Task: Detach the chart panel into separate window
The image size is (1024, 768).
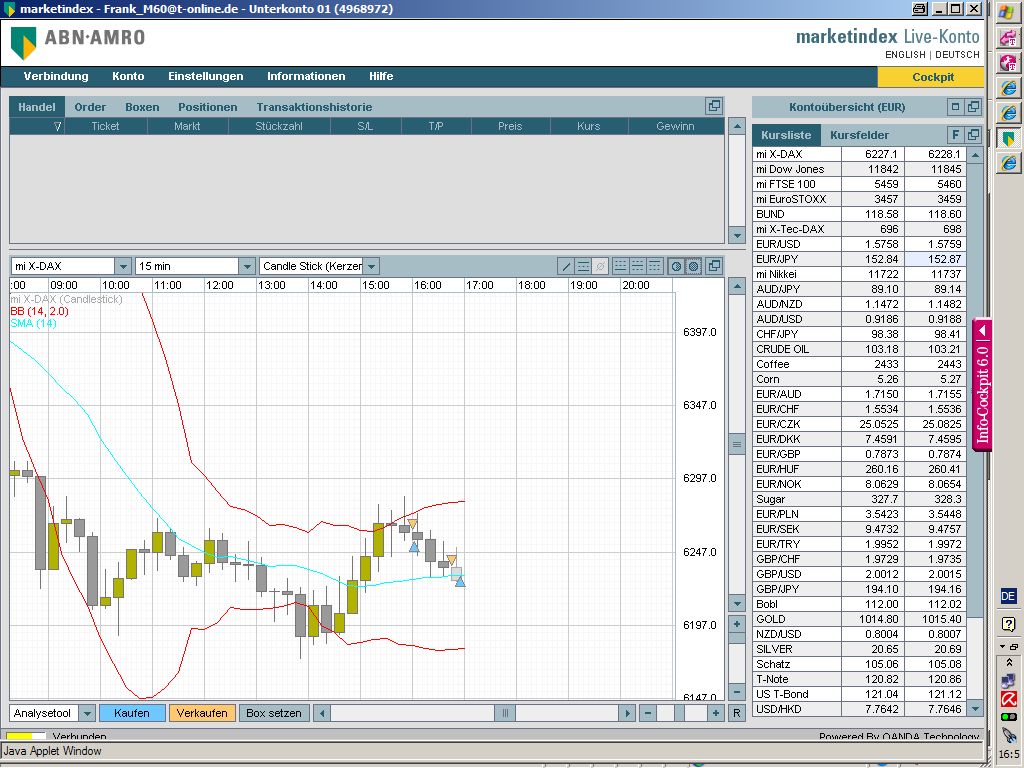Action: click(713, 266)
